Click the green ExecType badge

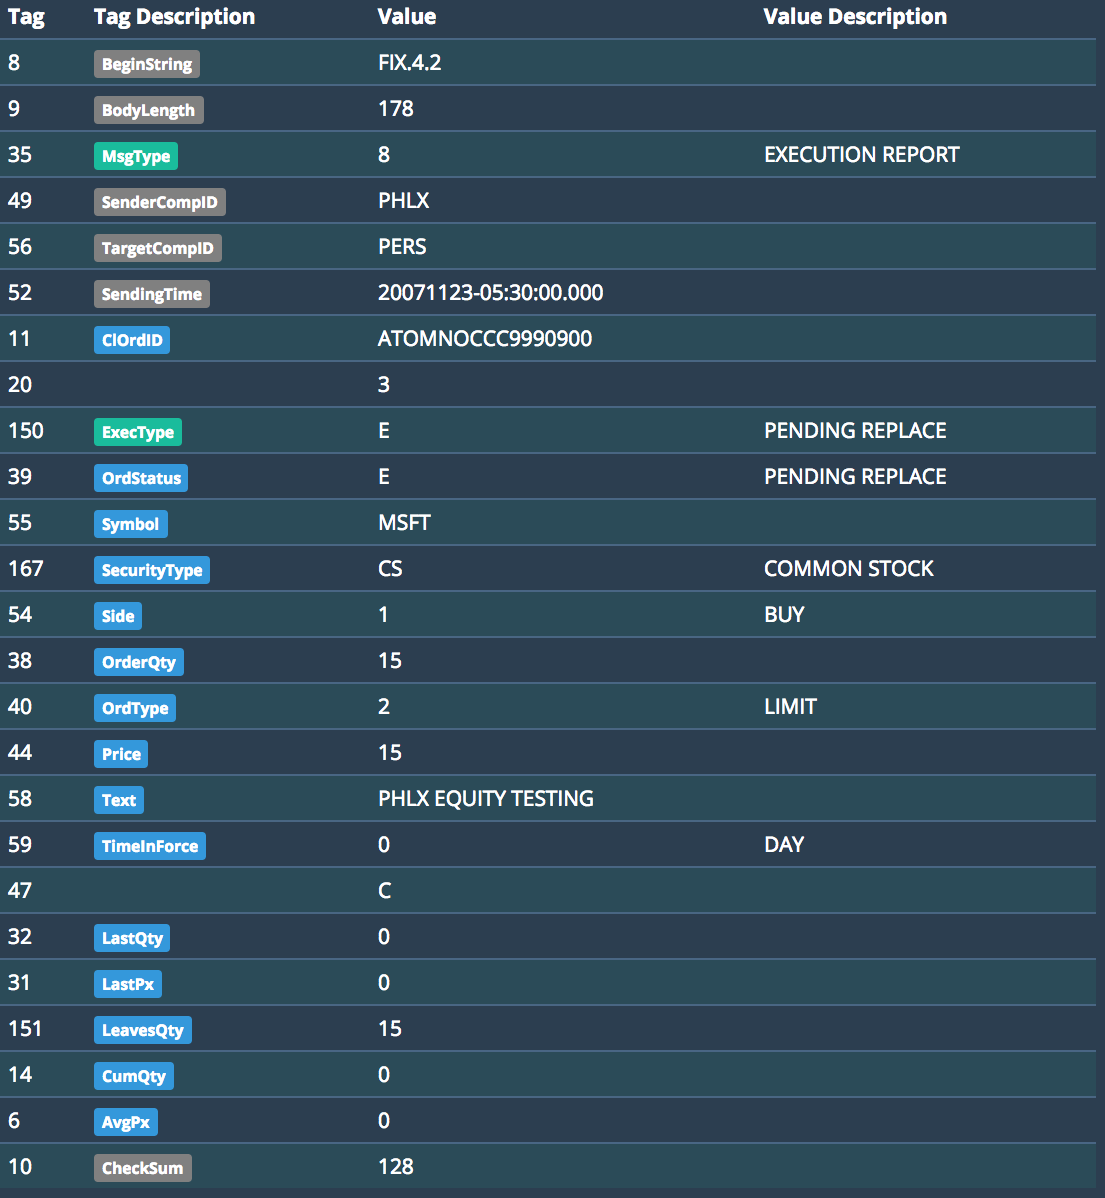(138, 432)
